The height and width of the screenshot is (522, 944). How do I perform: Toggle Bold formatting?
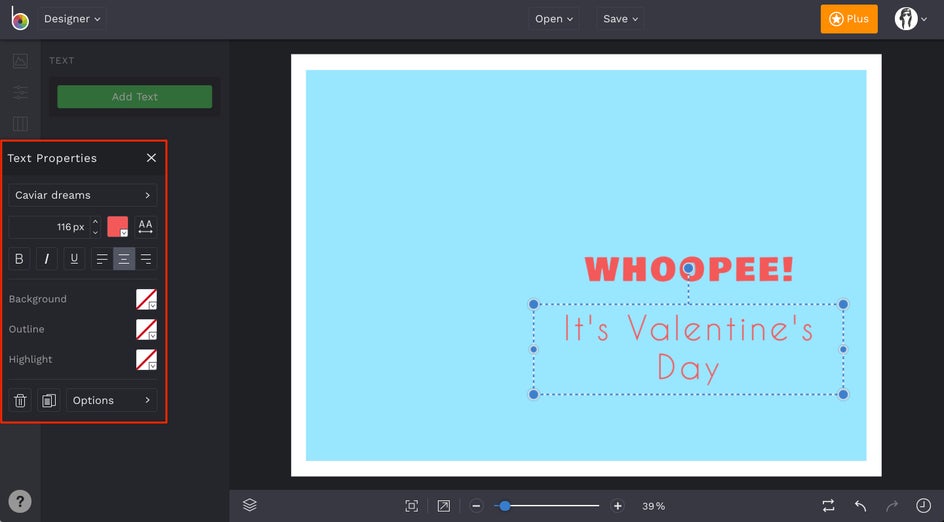(19, 259)
